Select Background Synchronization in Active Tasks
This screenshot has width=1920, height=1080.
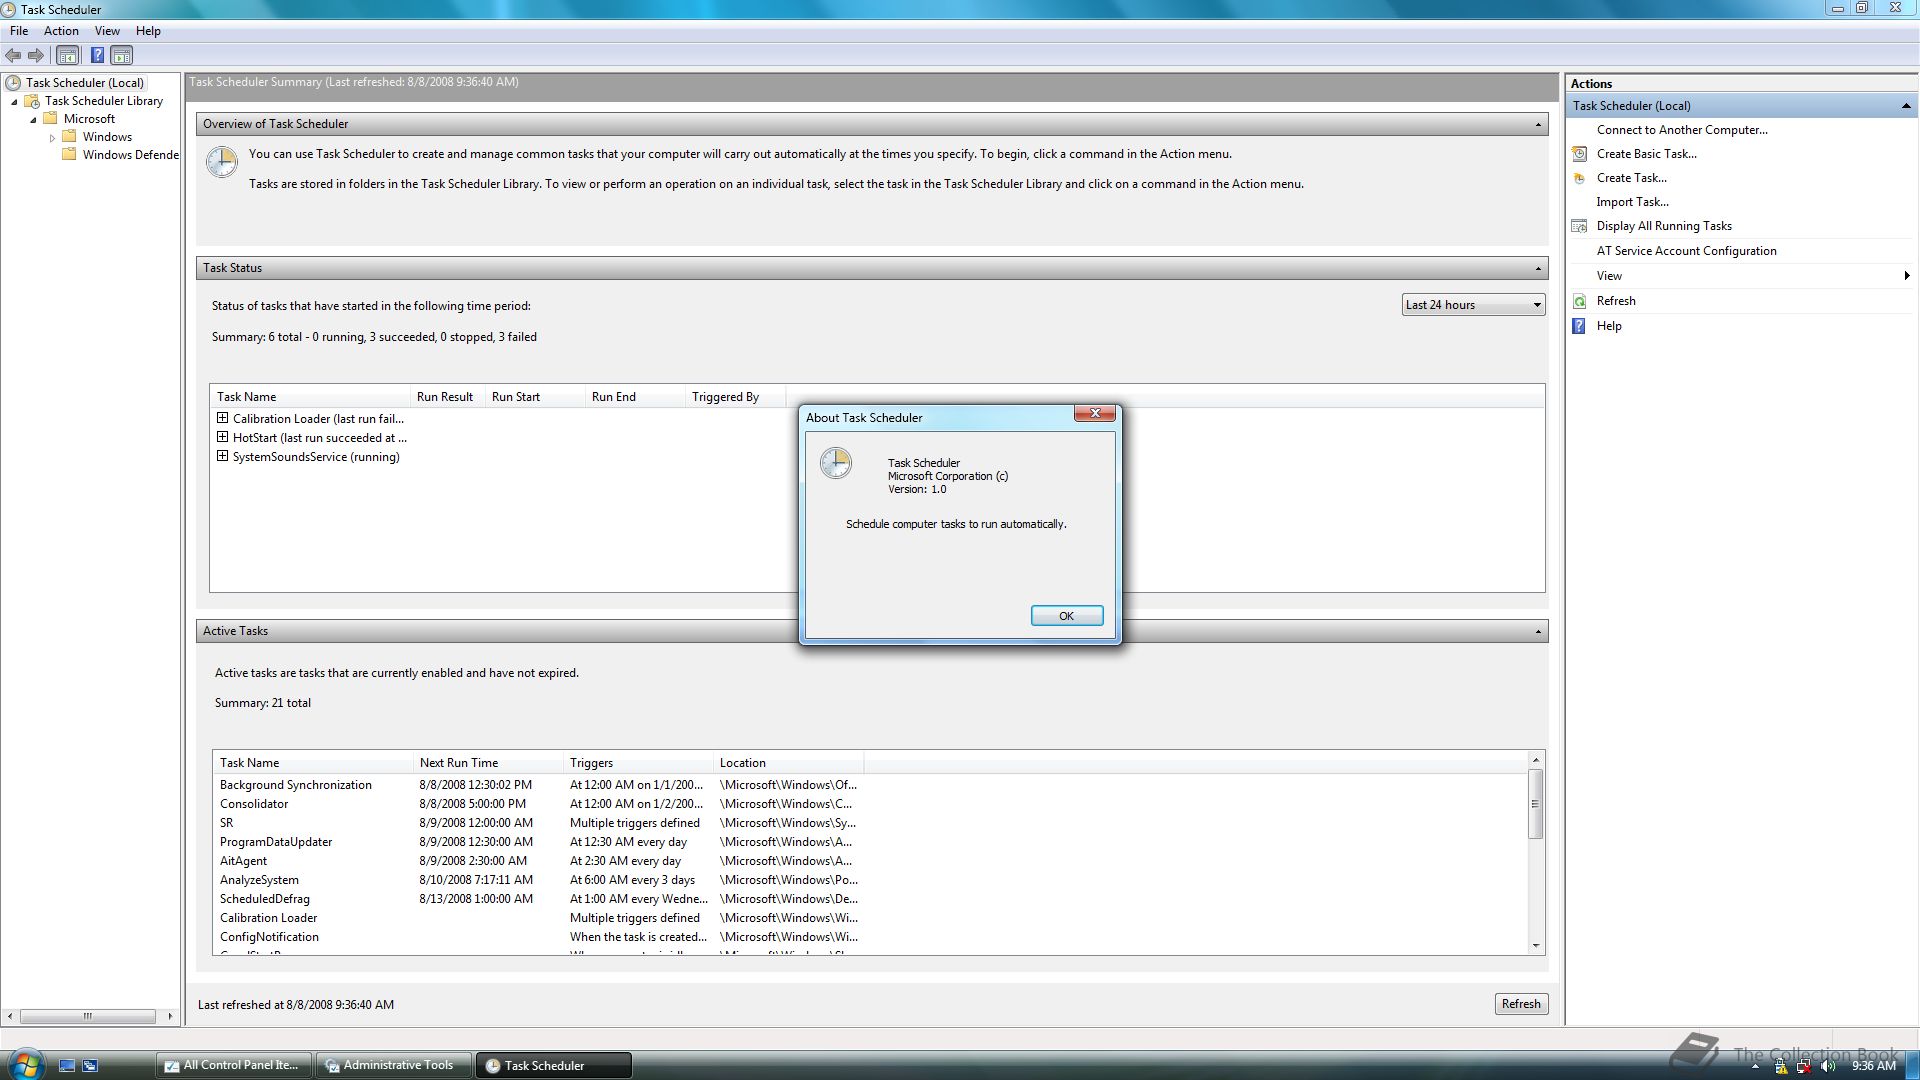pos(296,785)
